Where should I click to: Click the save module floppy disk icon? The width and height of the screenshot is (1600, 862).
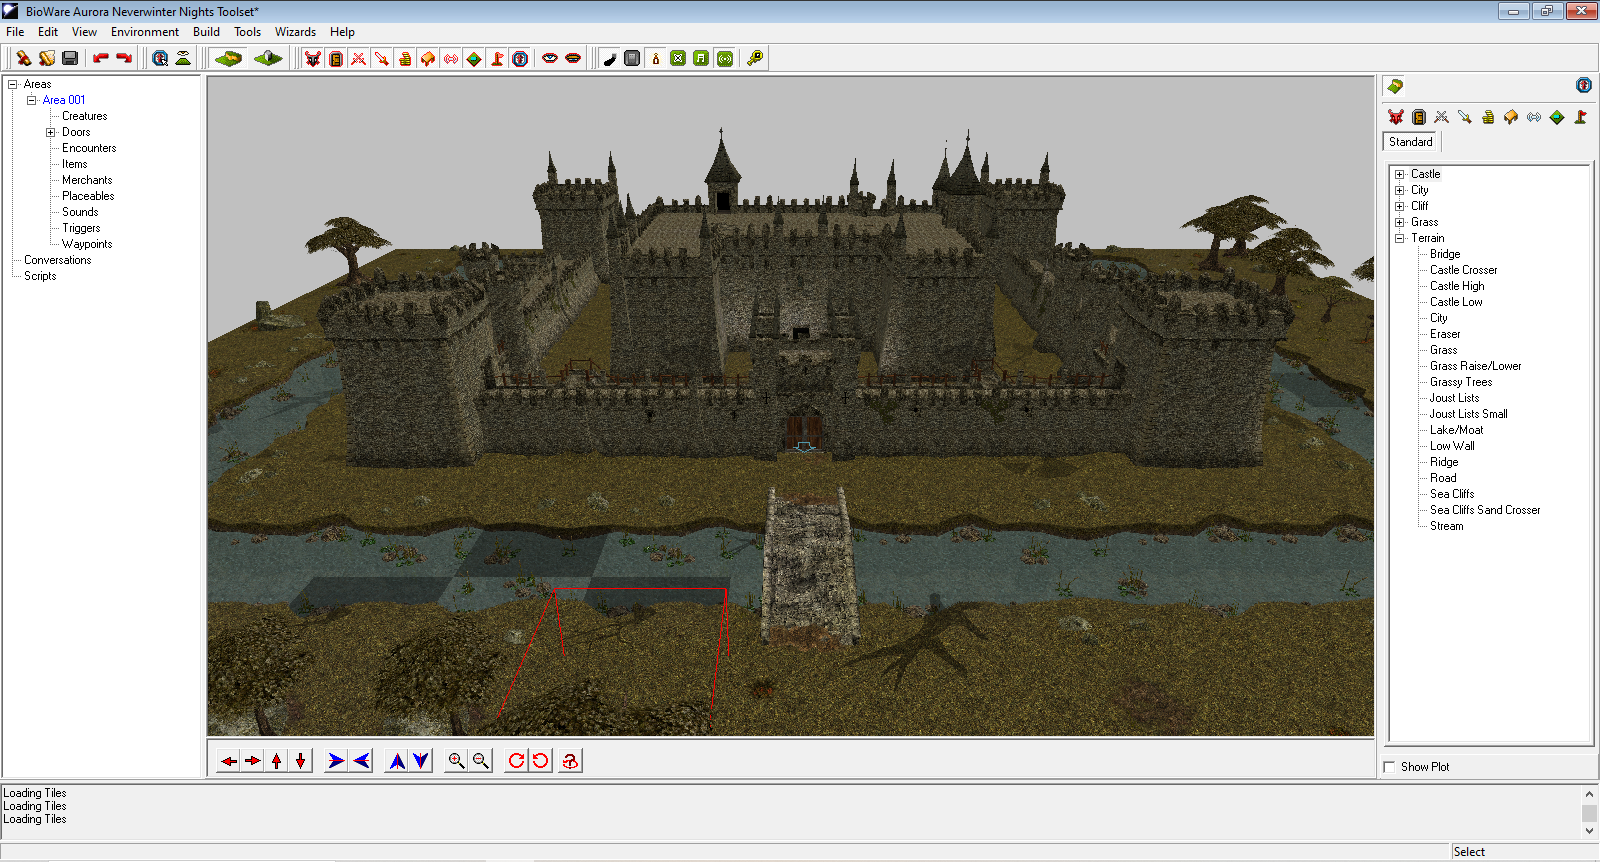(70, 59)
